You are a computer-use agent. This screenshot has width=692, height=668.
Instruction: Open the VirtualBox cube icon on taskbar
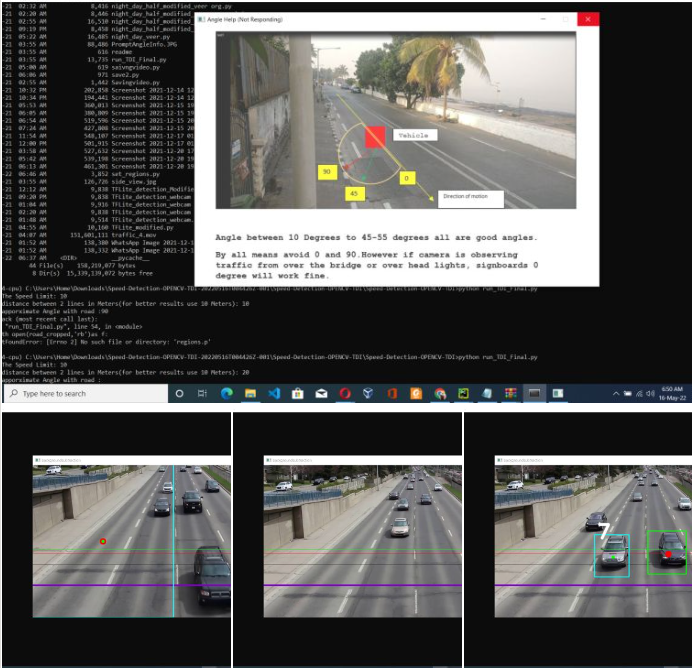click(x=368, y=393)
